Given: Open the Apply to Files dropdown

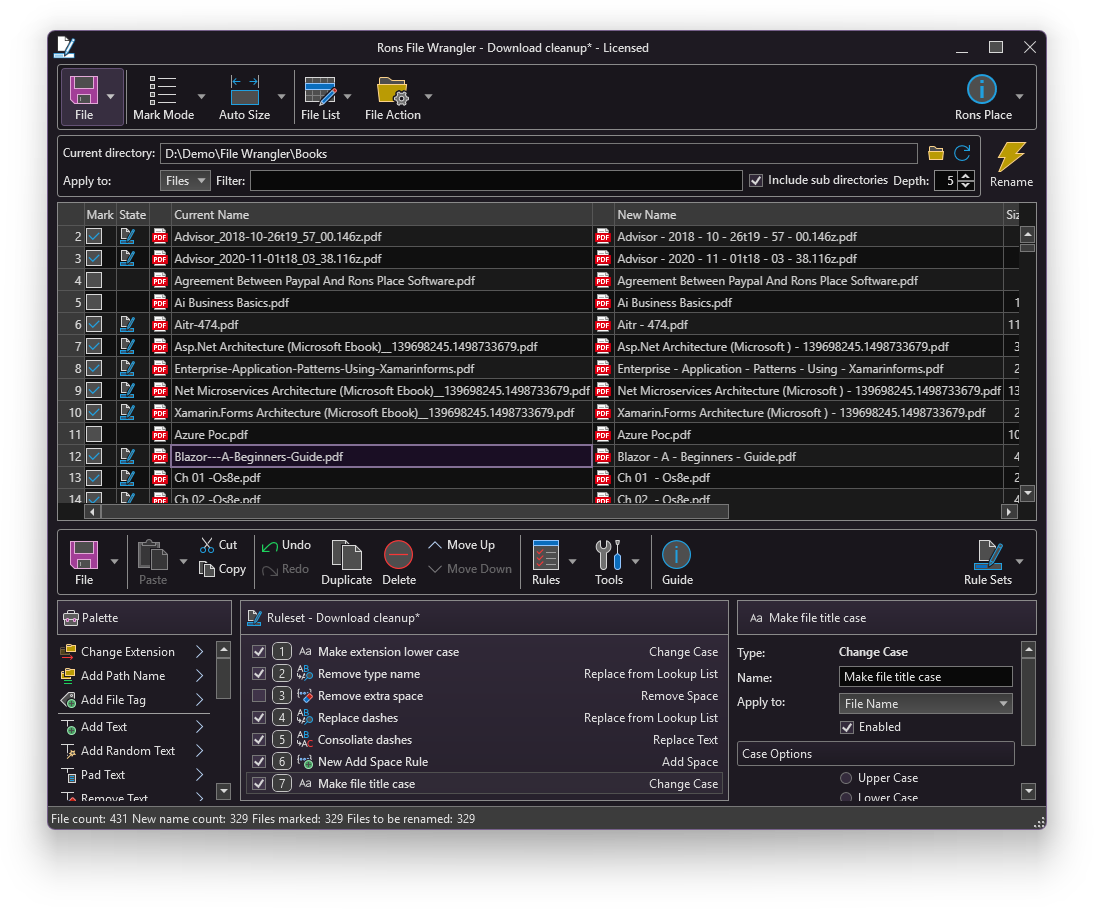Looking at the screenshot, I should coord(185,181).
